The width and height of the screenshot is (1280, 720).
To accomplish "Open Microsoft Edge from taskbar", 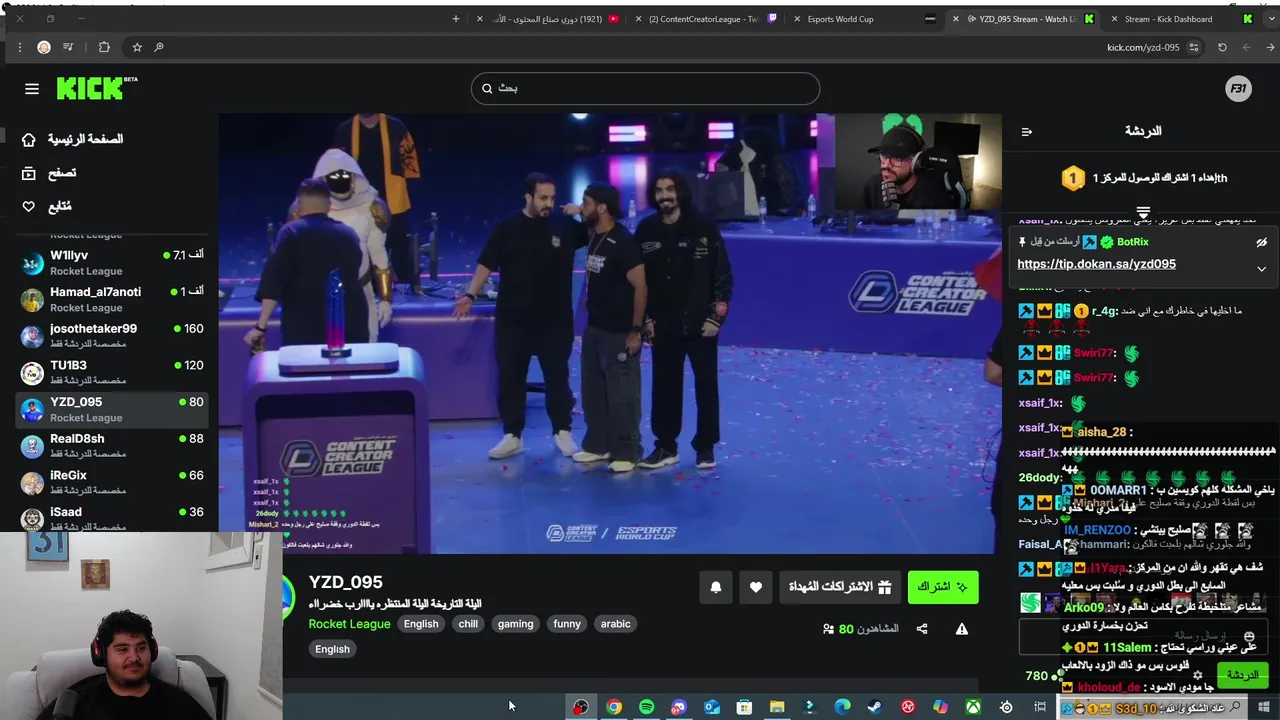I will point(842,707).
